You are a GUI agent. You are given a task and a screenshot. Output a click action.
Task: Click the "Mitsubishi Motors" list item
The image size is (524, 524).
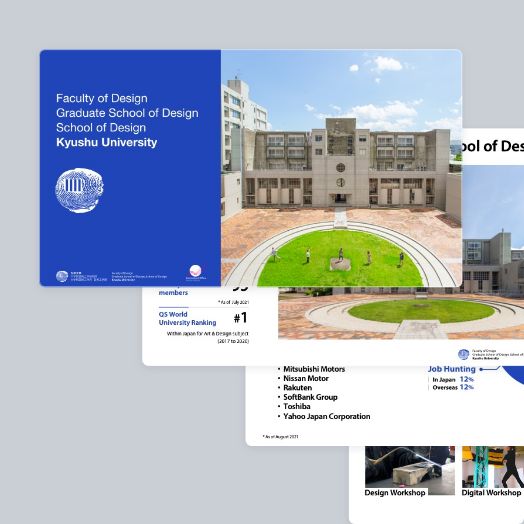click(314, 369)
